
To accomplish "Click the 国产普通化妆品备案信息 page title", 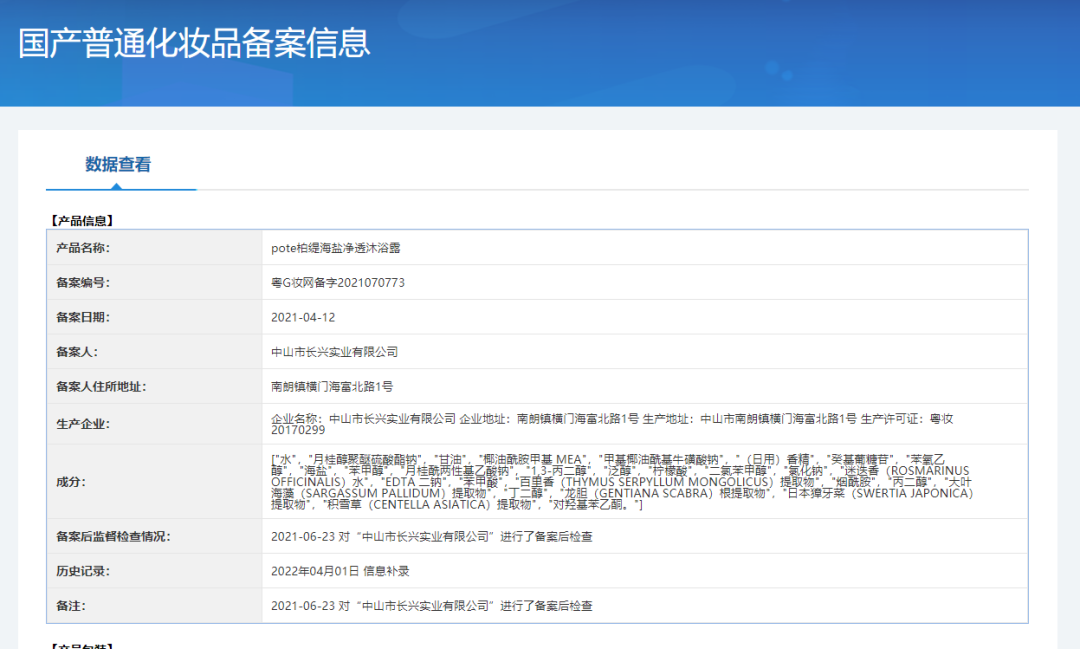I will coord(194,43).
